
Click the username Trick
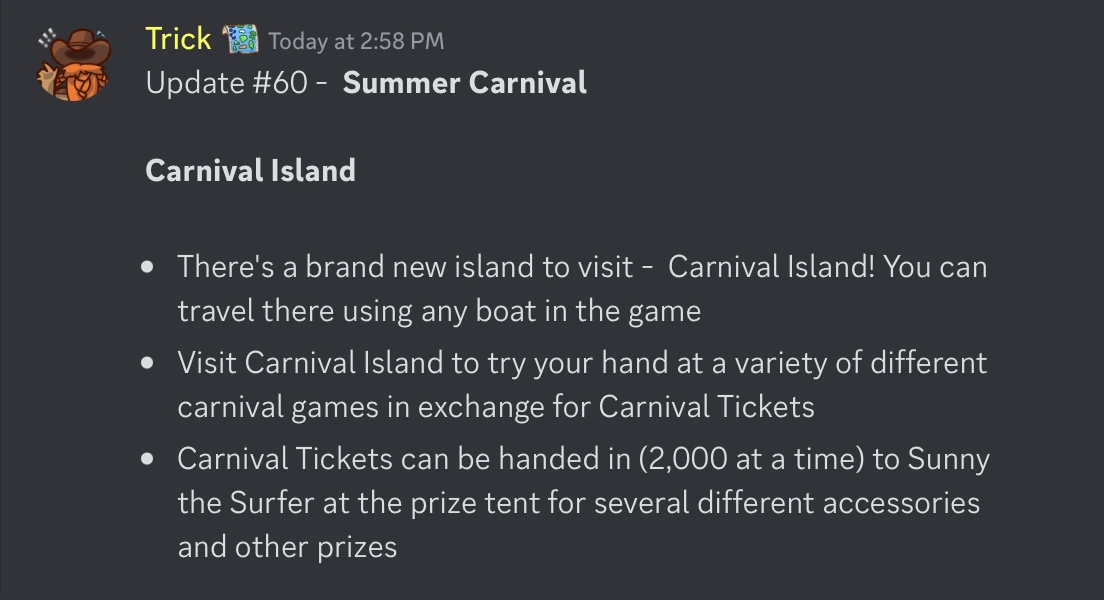pos(178,38)
